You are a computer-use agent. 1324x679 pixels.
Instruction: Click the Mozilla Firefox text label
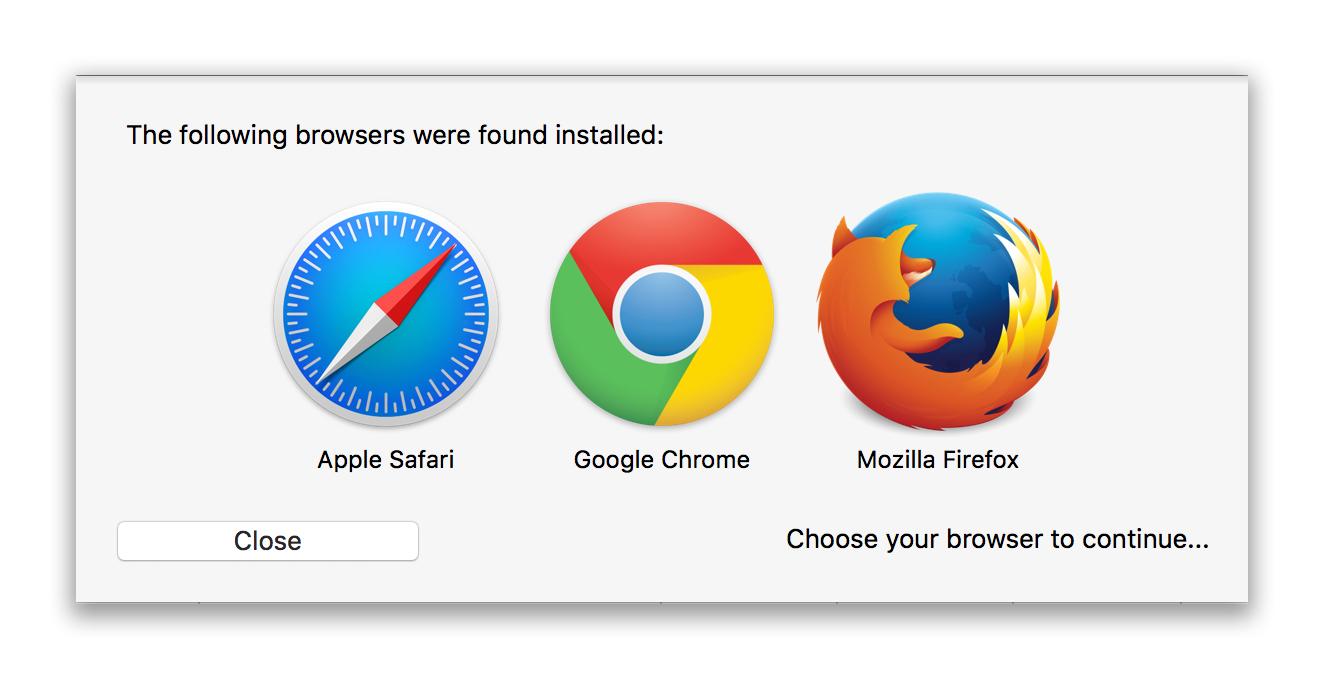click(937, 460)
